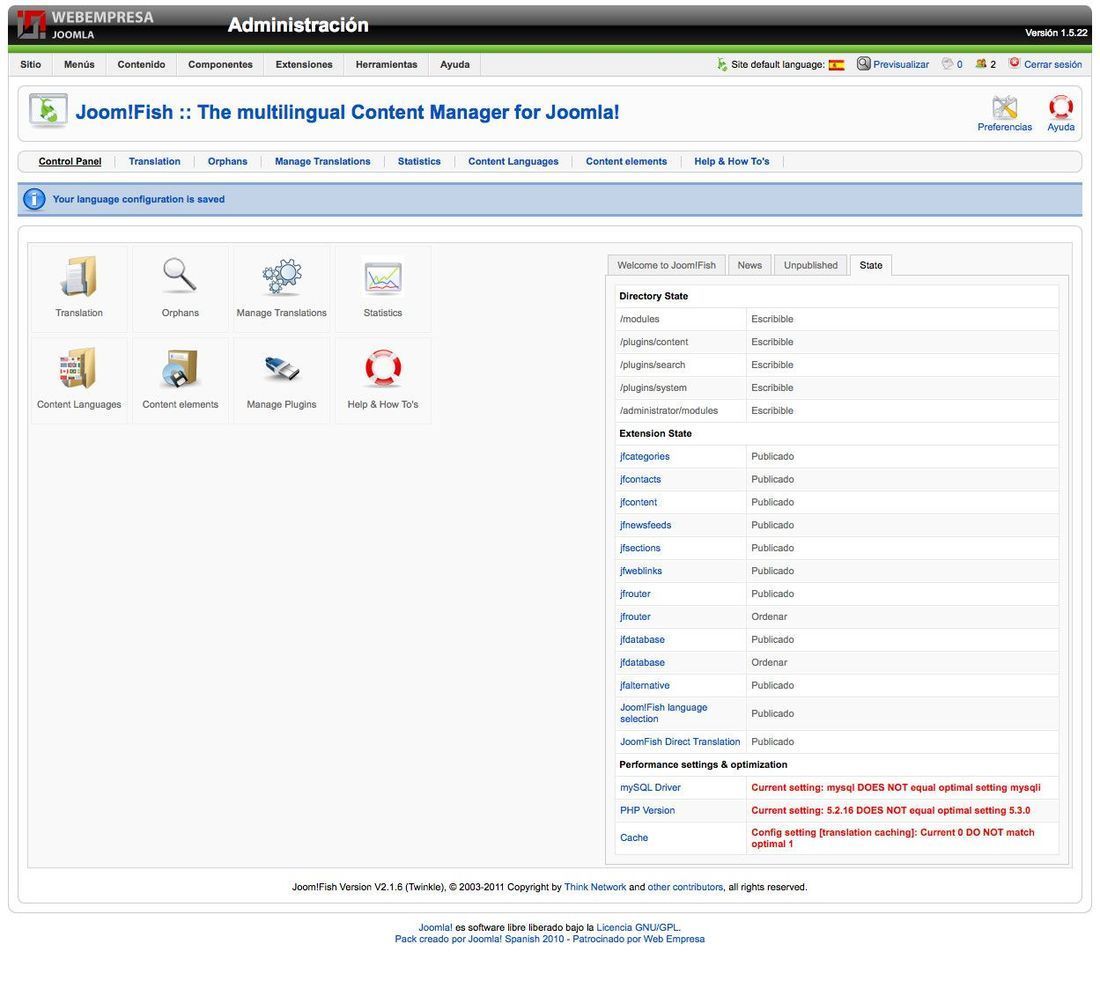Click the Cerrar sesión link
The height and width of the screenshot is (981, 1100).
click(x=1053, y=65)
